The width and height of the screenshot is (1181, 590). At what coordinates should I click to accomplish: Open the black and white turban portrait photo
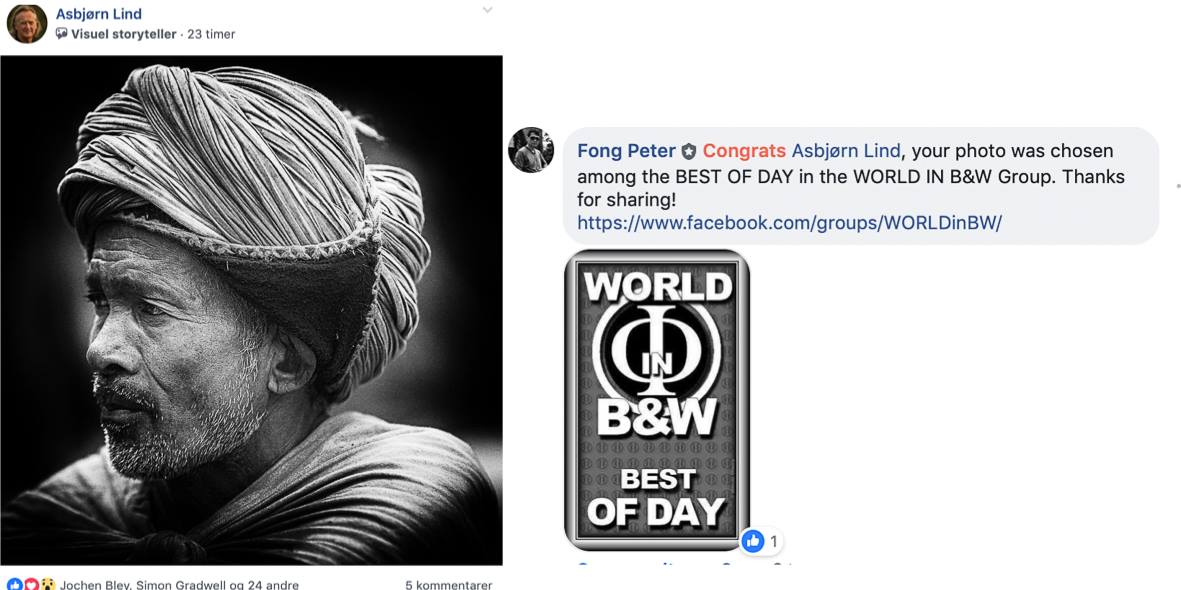click(252, 310)
